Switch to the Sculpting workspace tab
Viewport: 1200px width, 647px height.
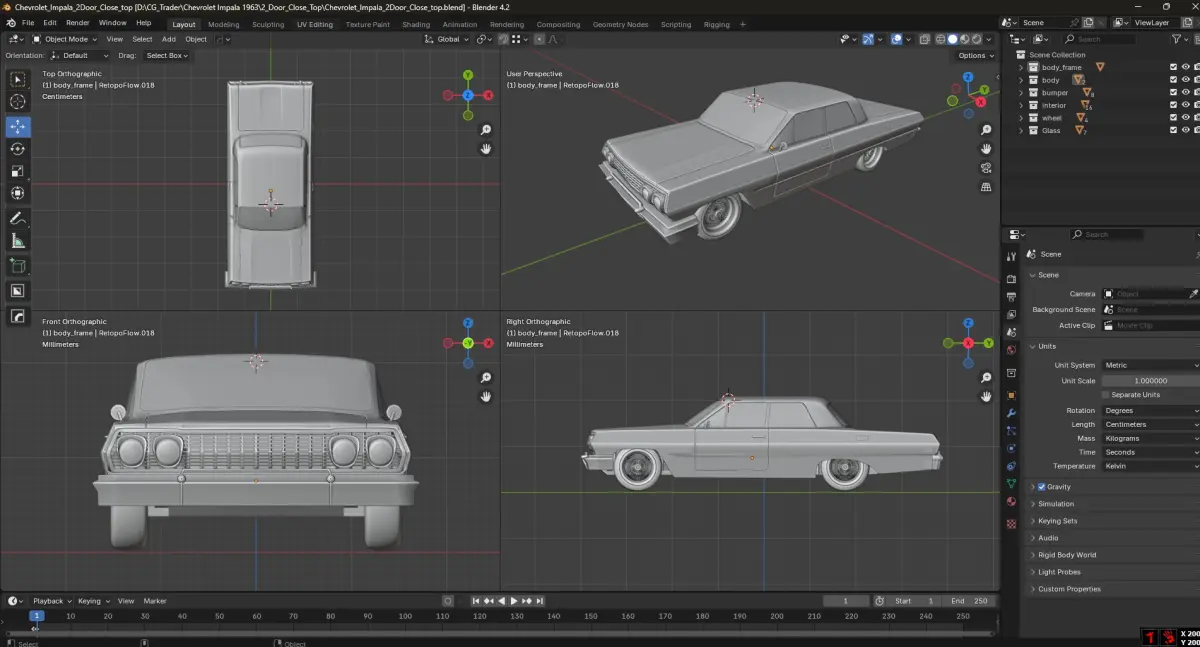267,24
